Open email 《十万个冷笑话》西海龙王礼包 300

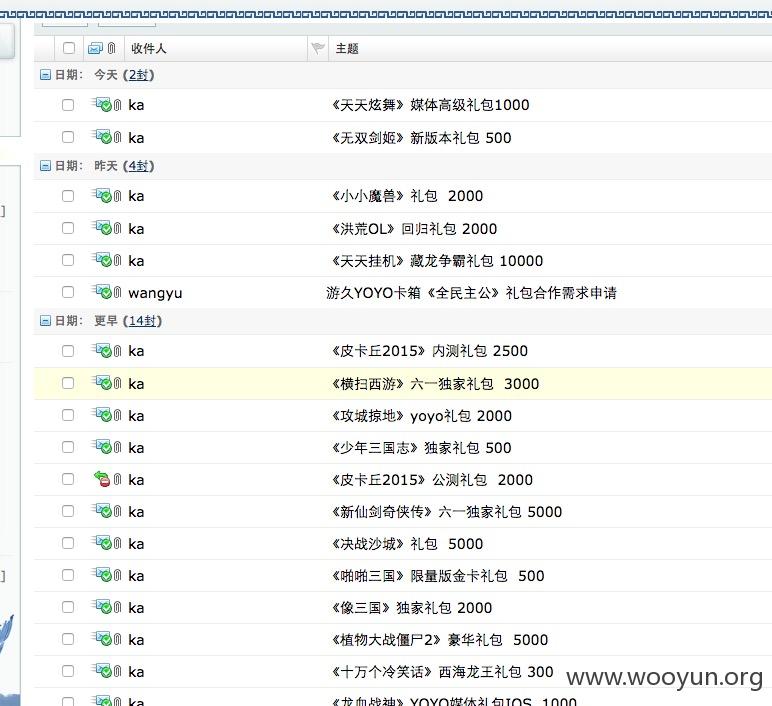tap(442, 672)
